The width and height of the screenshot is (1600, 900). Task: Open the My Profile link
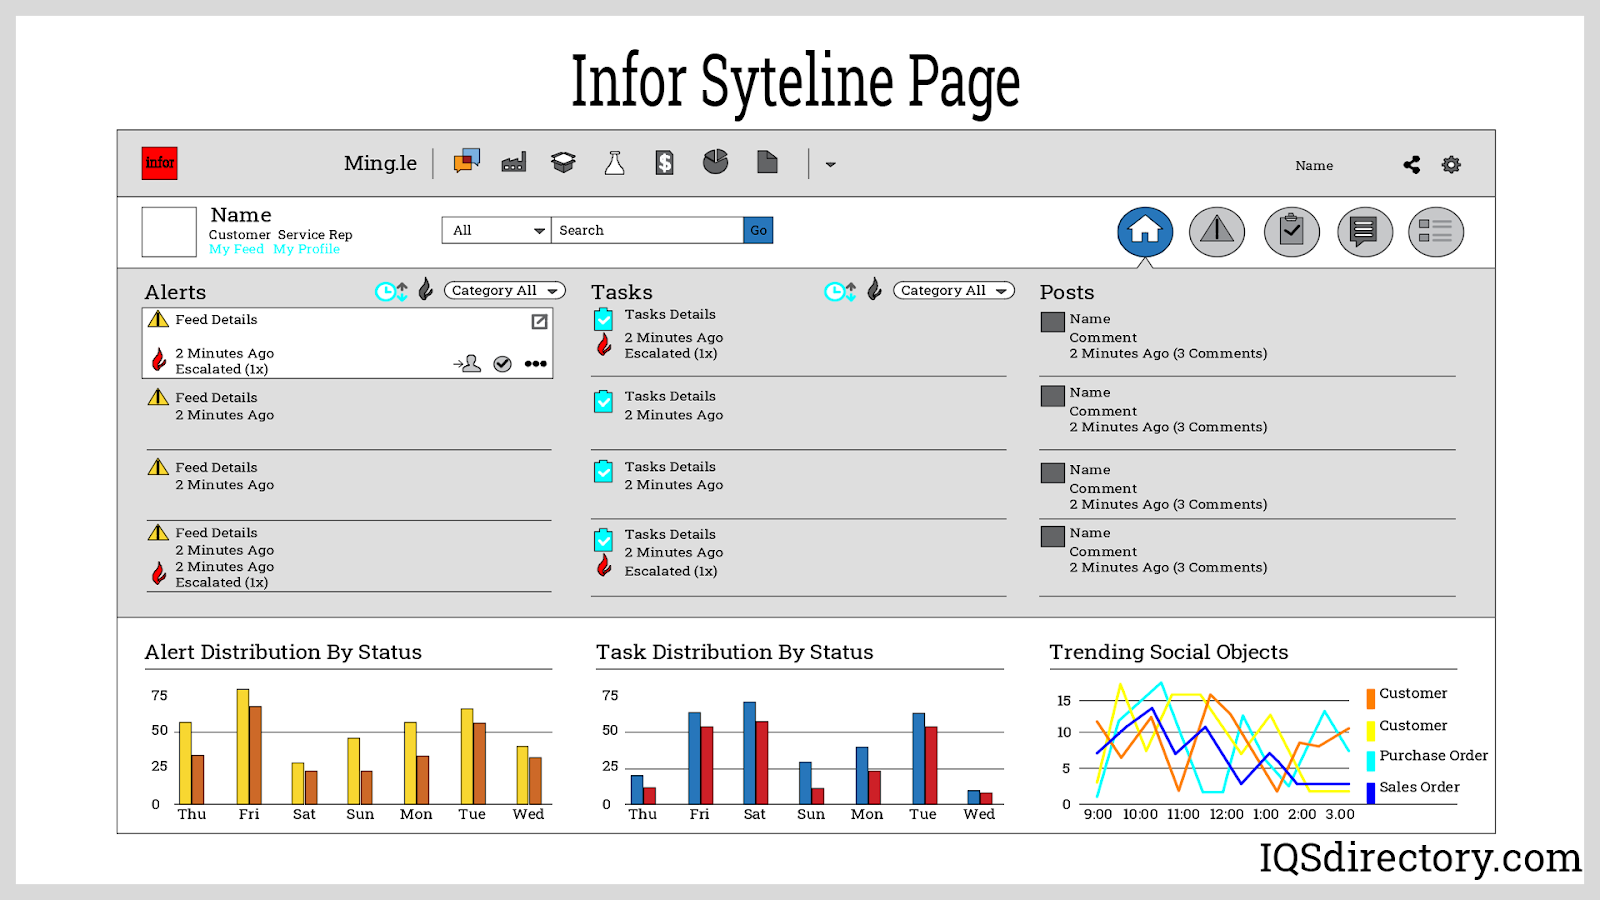pos(307,250)
